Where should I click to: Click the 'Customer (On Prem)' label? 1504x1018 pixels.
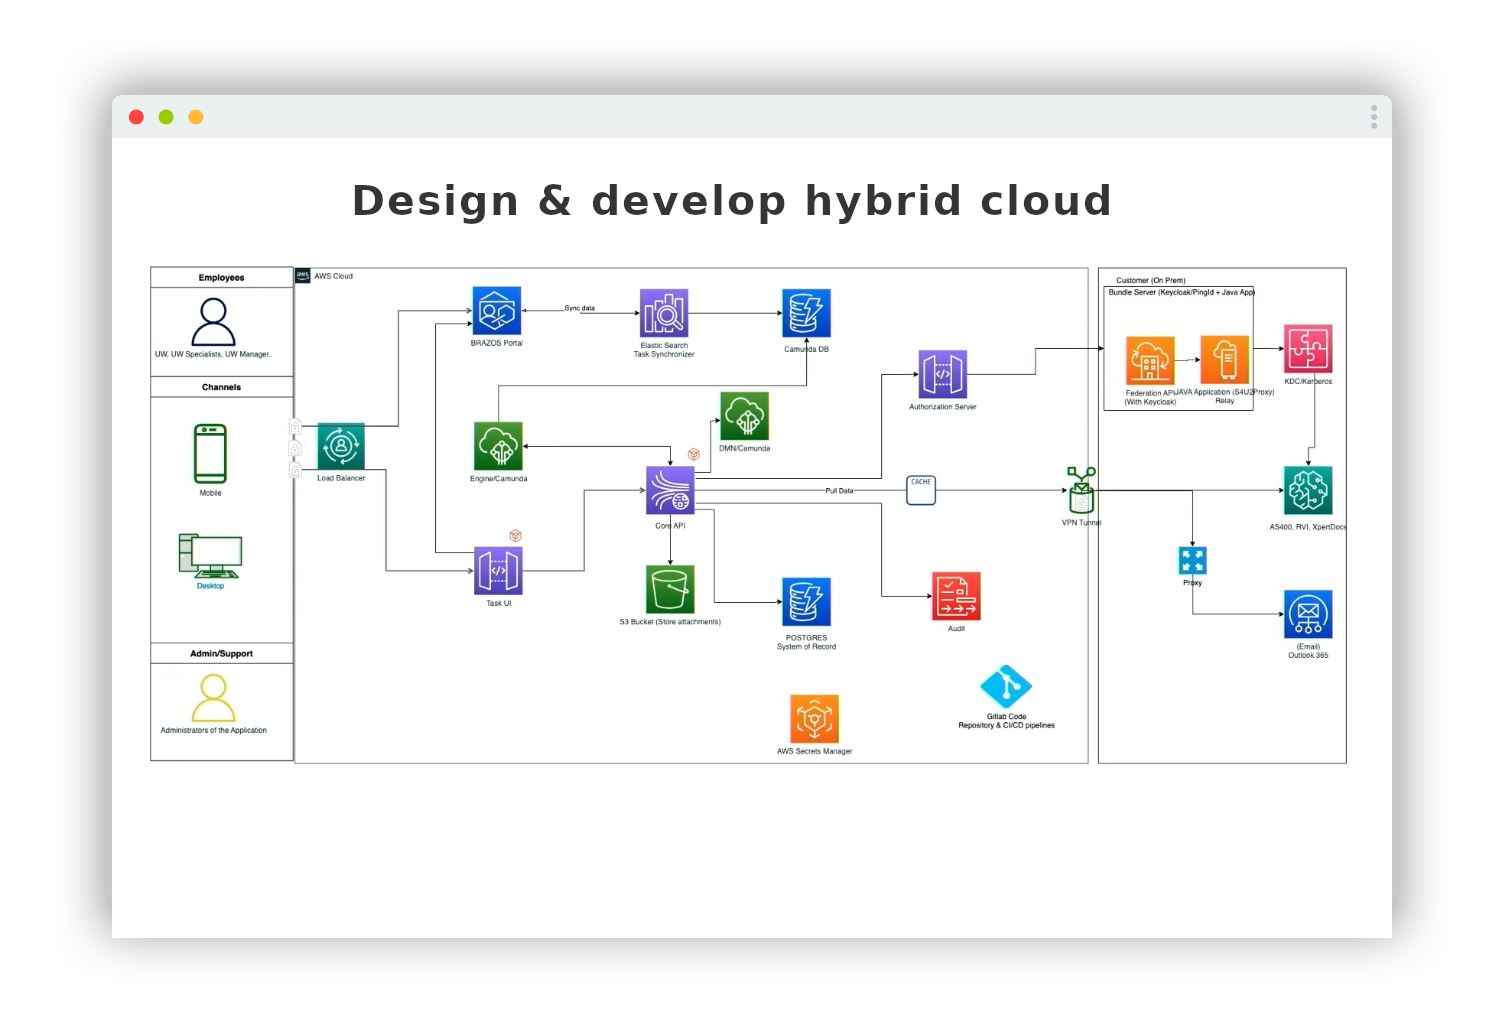pos(1151,281)
